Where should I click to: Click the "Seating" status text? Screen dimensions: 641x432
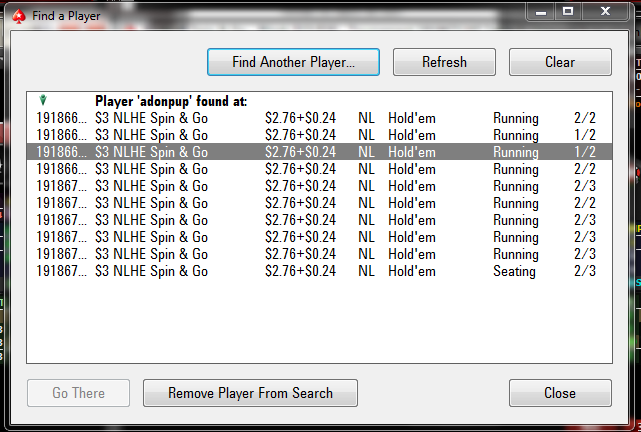point(514,271)
